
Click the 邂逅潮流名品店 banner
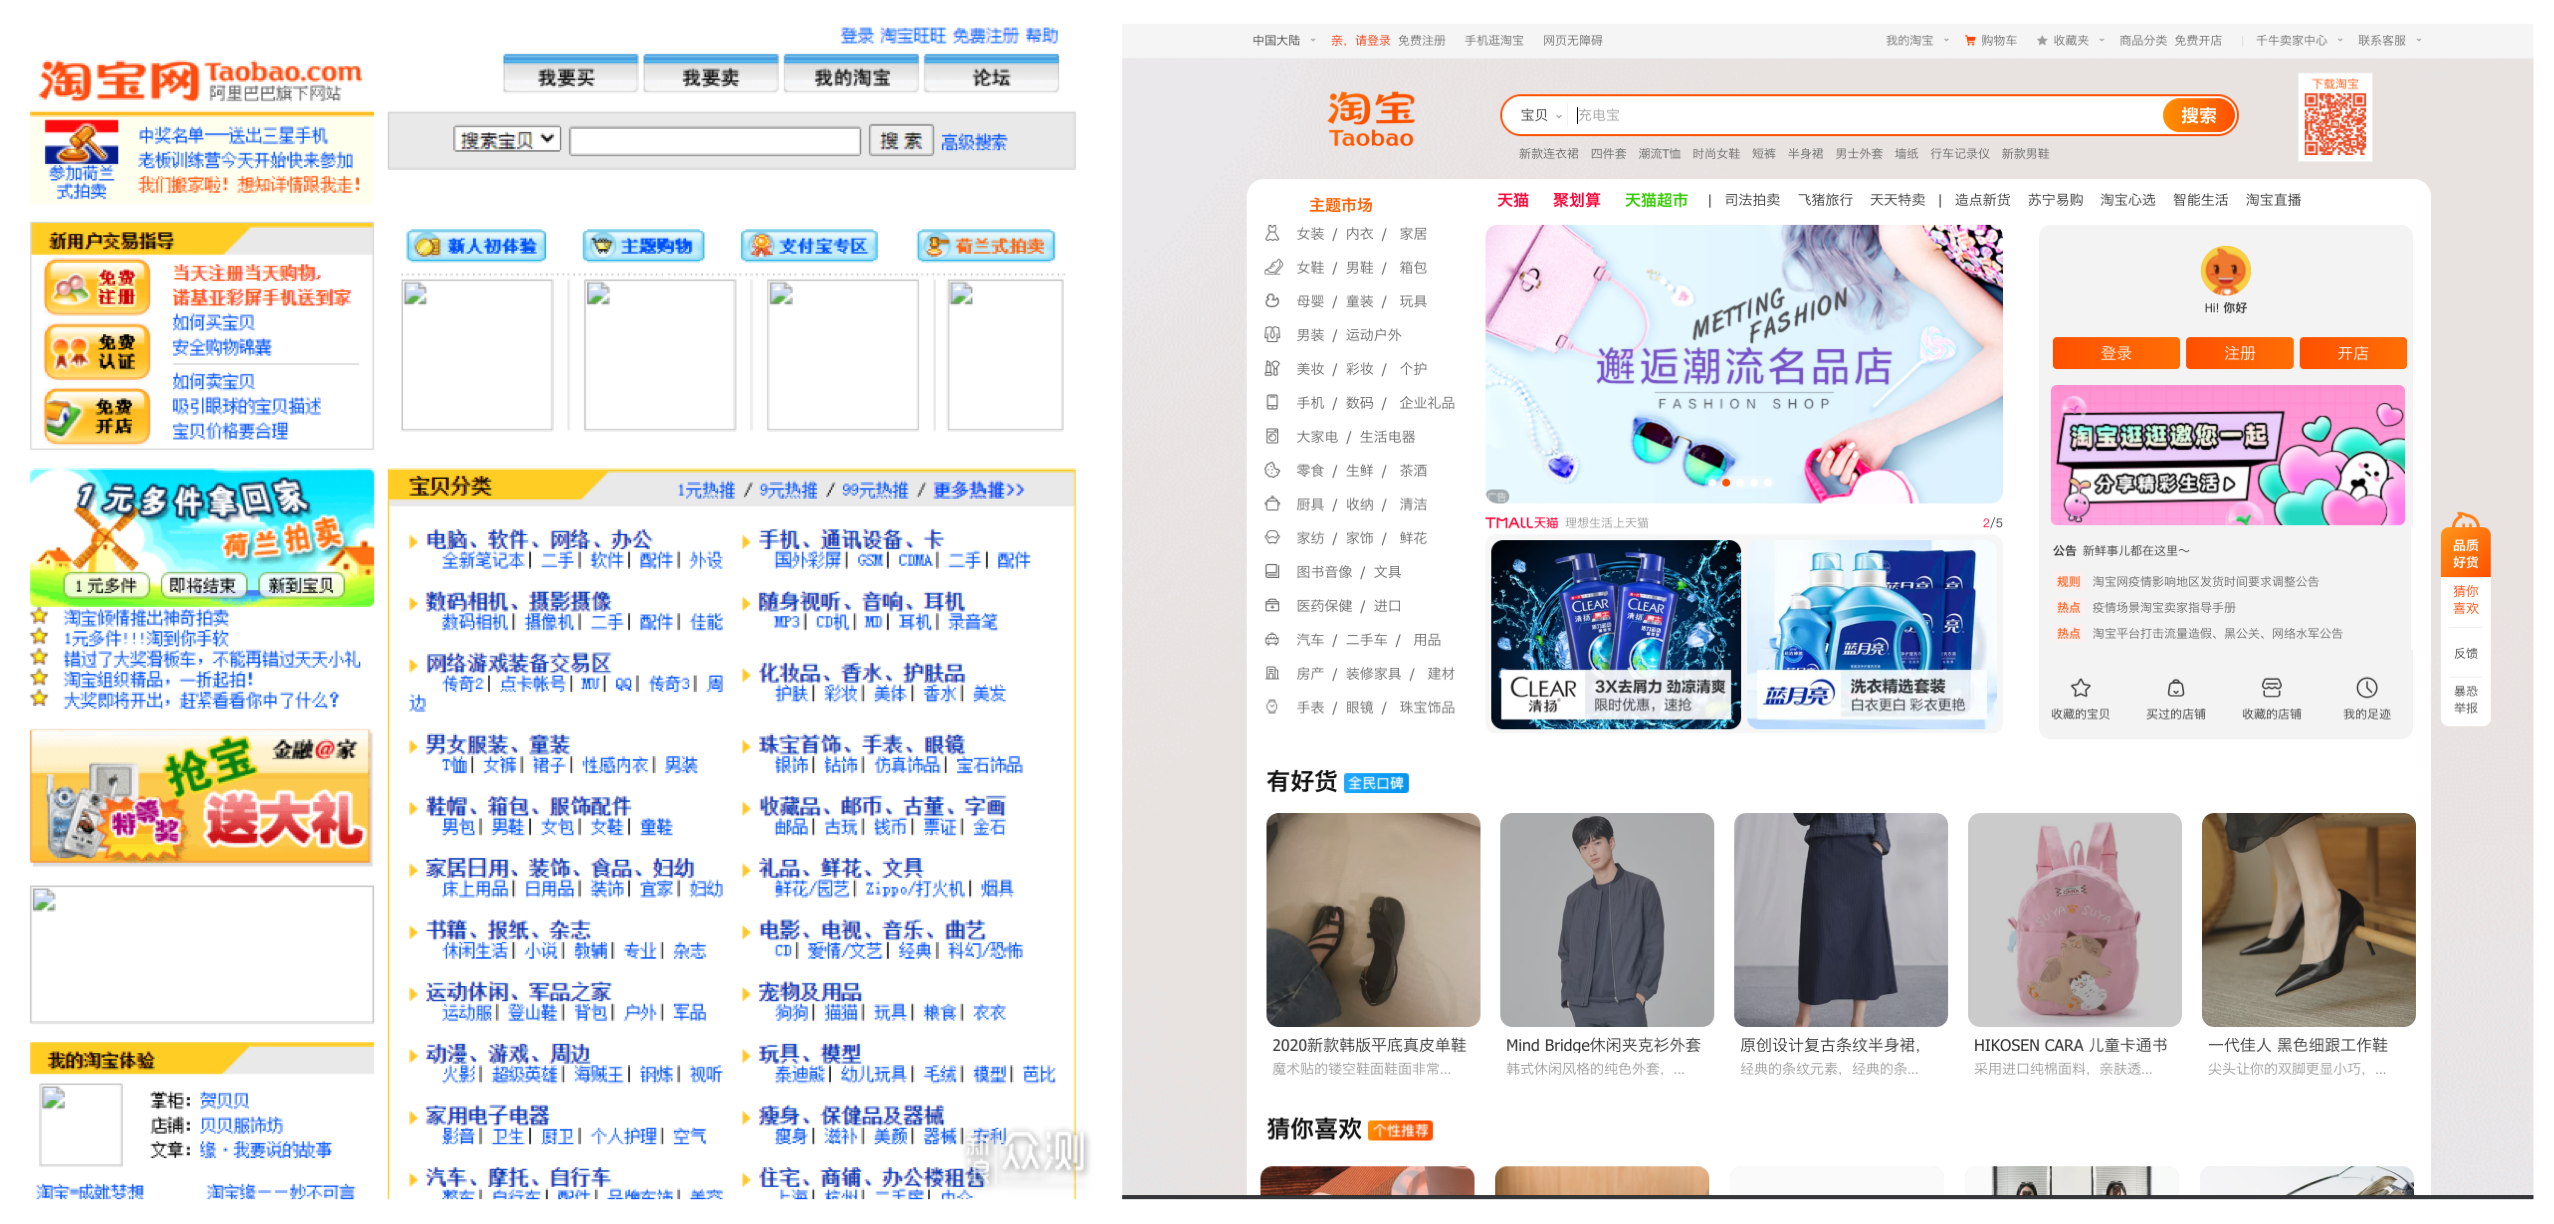coord(1742,364)
